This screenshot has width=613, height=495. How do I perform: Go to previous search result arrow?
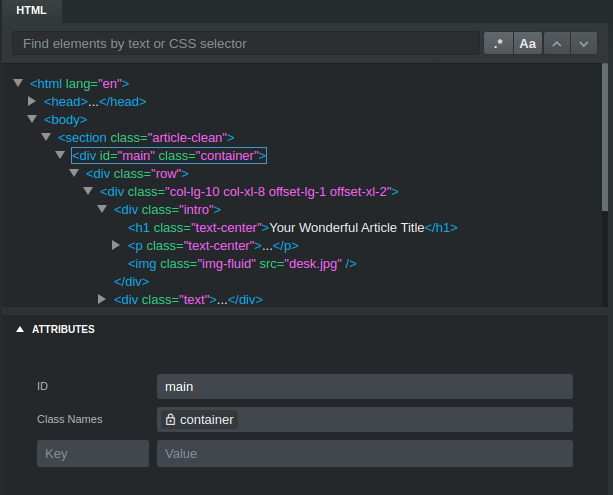[x=556, y=44]
